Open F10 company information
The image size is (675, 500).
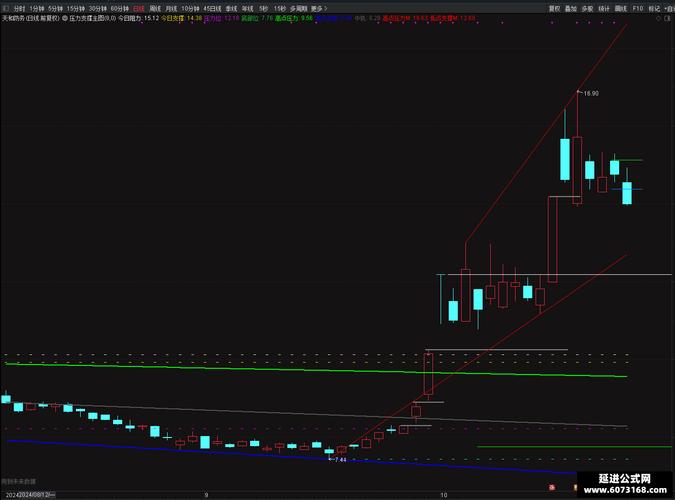[637, 7]
